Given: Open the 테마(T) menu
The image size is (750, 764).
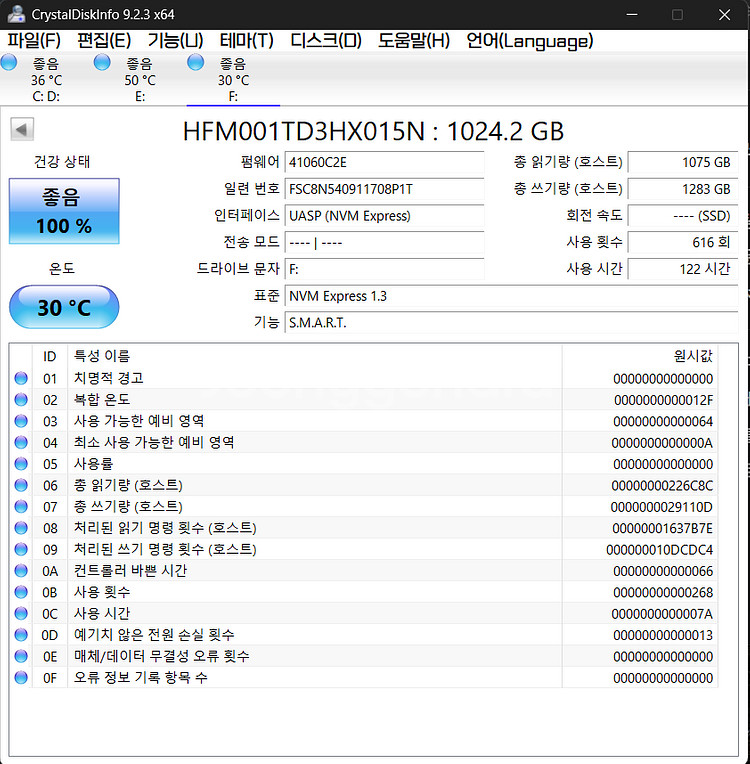Looking at the screenshot, I should (246, 41).
